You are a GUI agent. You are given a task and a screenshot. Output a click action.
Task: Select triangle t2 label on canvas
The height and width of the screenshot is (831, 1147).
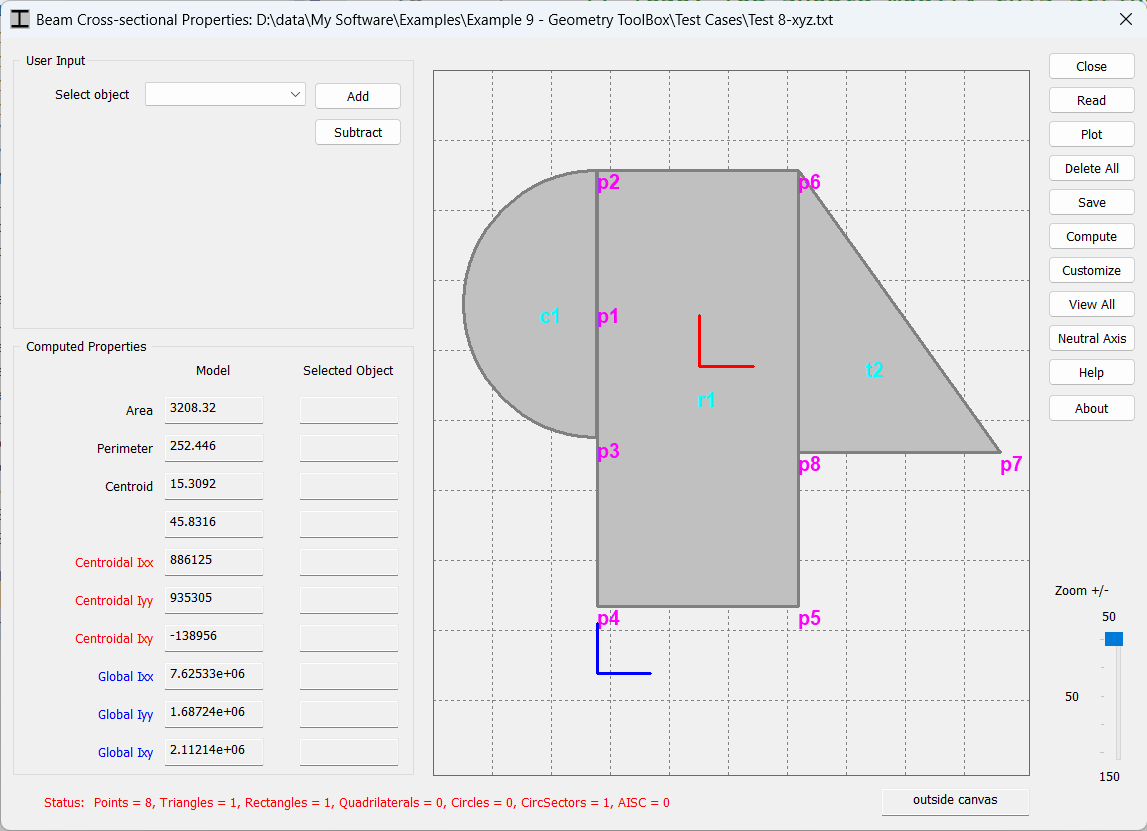874,370
